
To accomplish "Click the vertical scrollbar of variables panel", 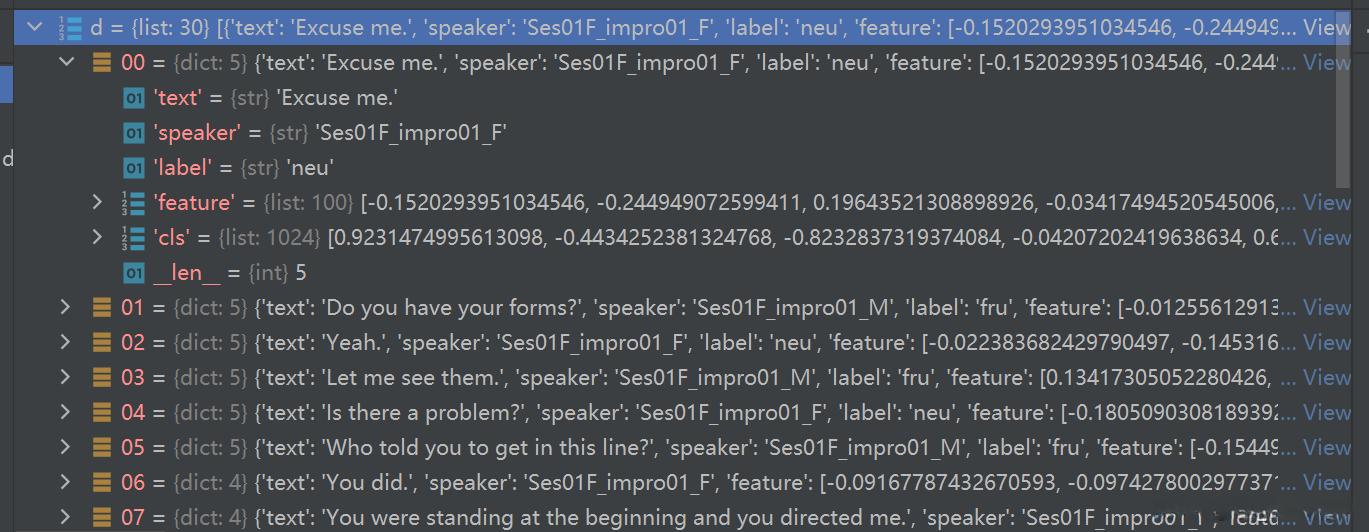I will (1343, 100).
